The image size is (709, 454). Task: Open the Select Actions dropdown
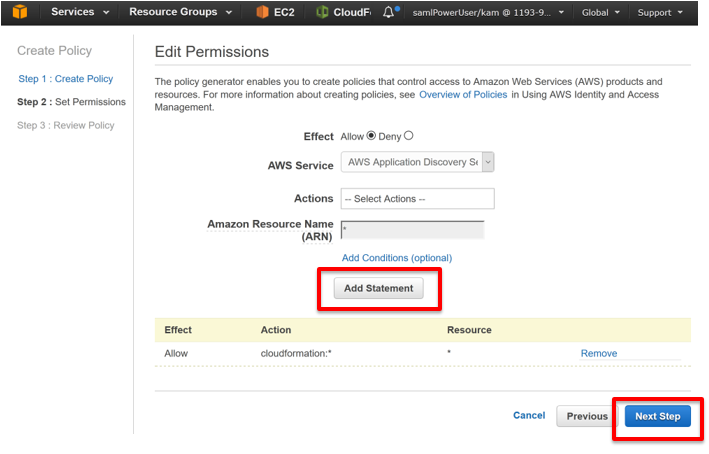click(x=417, y=199)
